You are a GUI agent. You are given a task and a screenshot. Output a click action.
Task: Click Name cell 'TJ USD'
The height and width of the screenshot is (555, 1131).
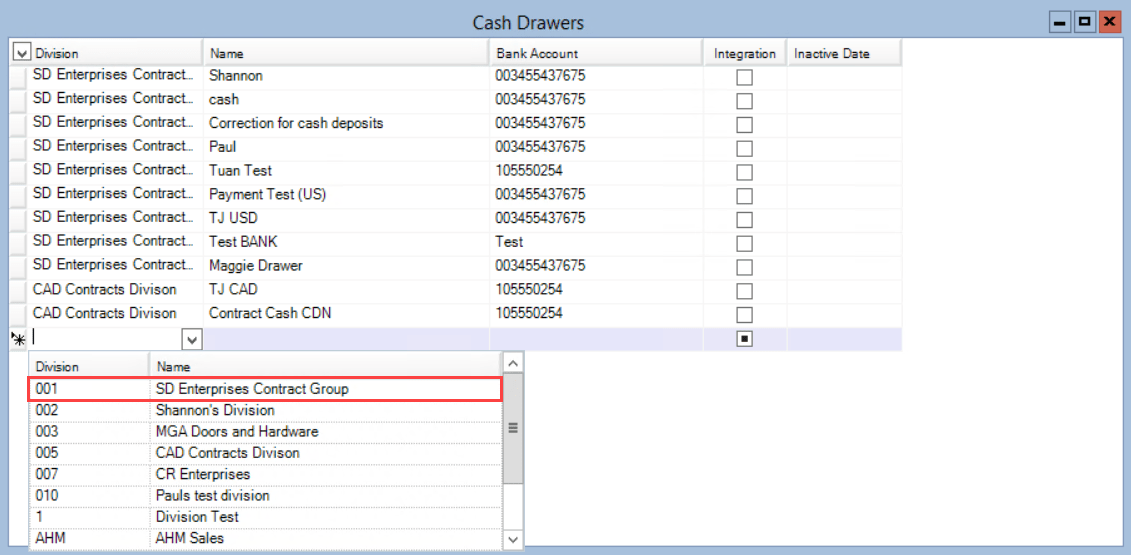coord(346,219)
